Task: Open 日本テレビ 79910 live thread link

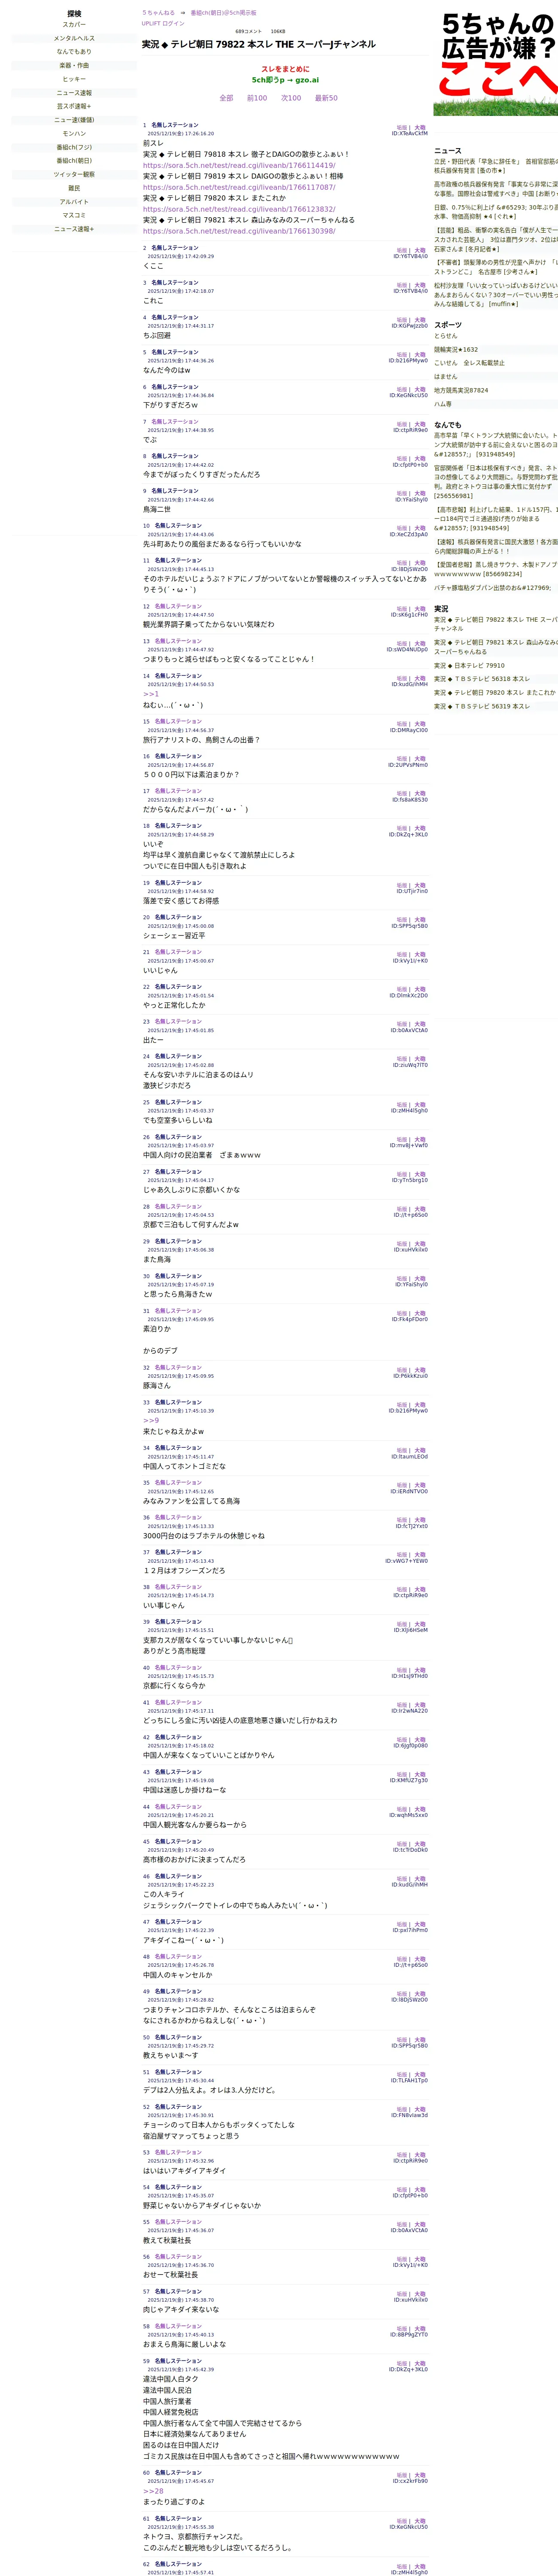Action: pyautogui.click(x=469, y=665)
